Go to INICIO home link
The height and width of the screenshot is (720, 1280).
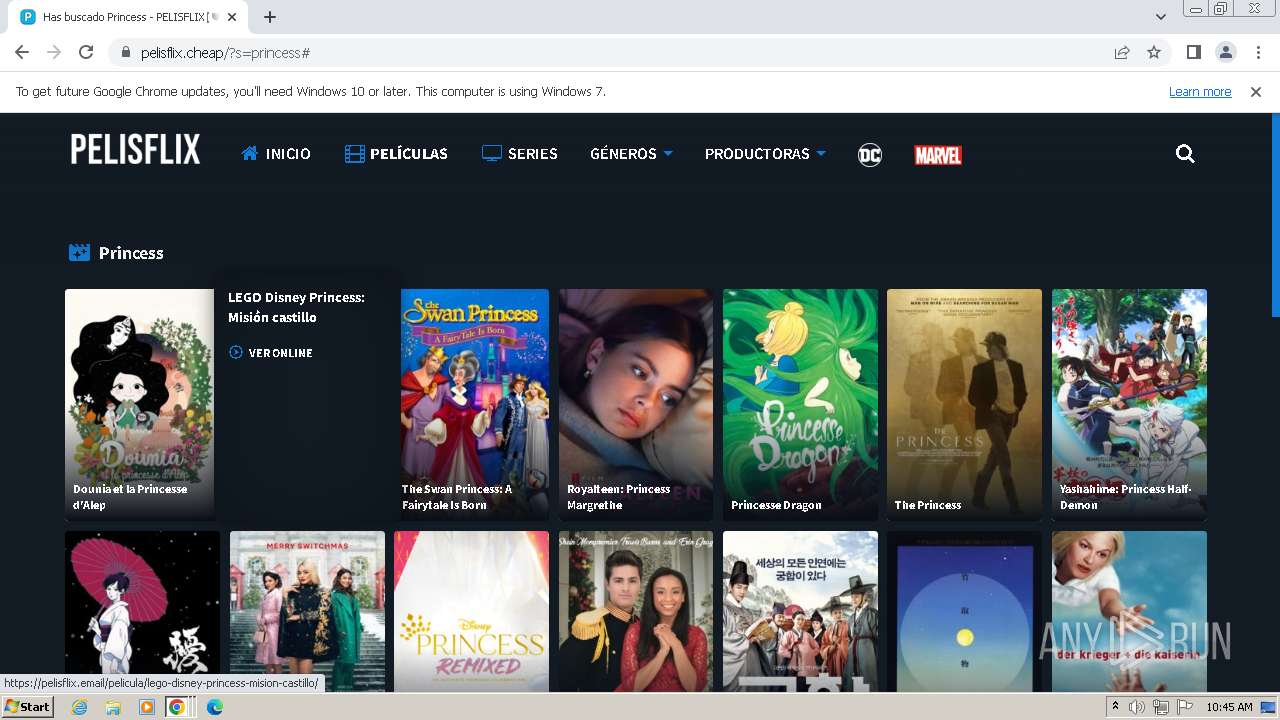(x=276, y=154)
